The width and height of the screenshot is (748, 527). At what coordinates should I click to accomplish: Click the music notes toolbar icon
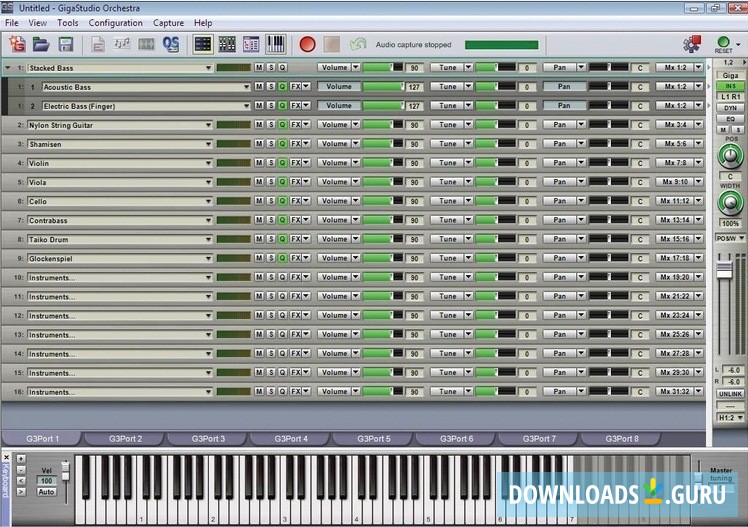(122, 44)
